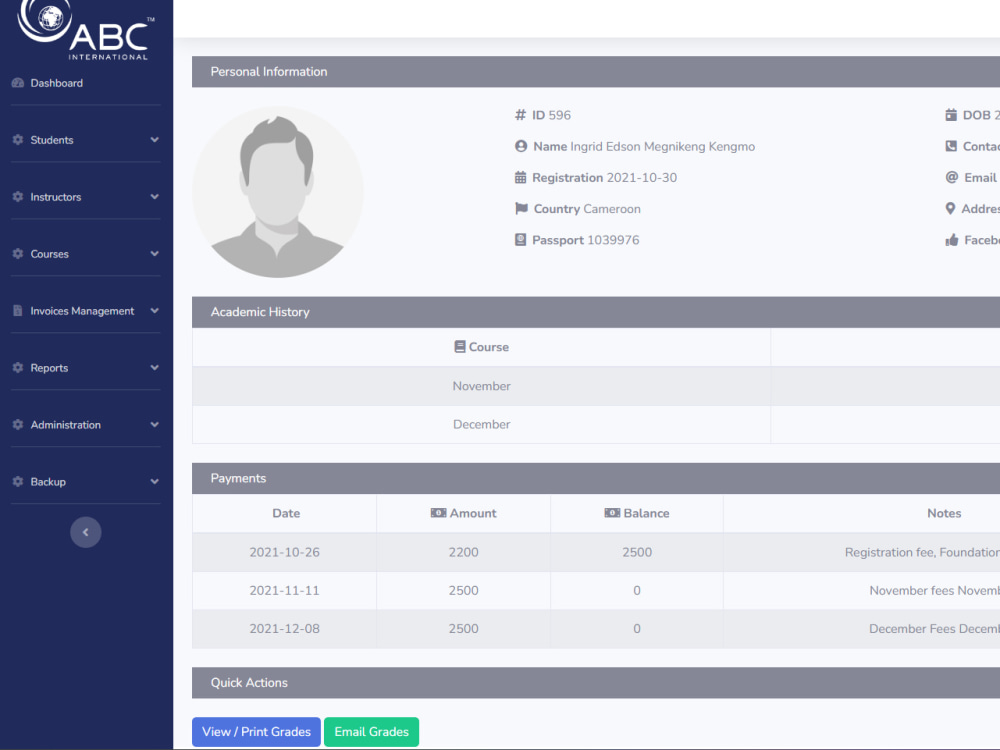Screen dimensions: 1000x750
Task: Click the phone icon beside Contact
Action: coord(953,146)
